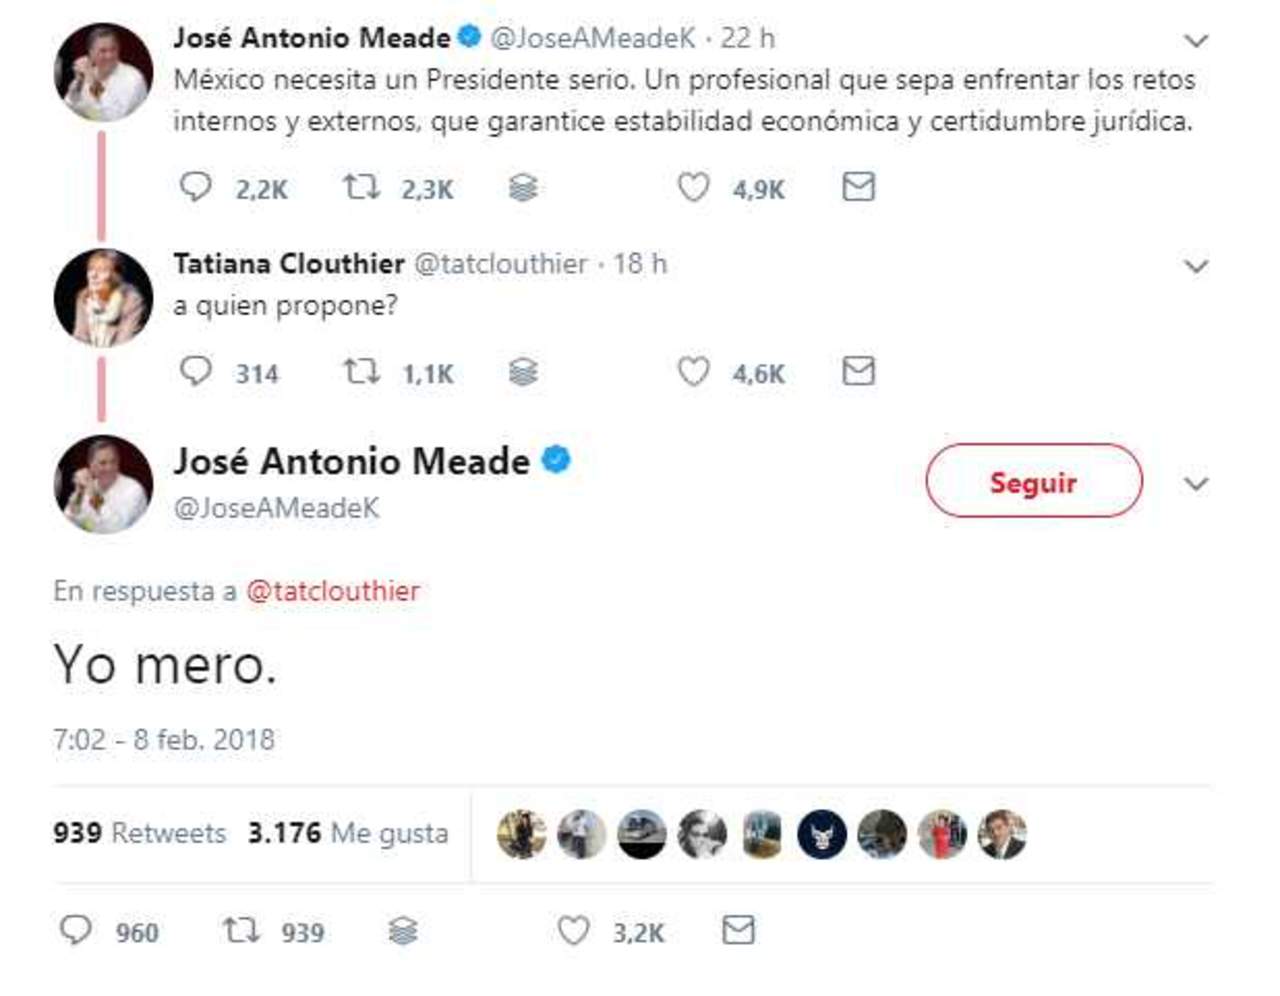Show the 3.176 Me gusta list
Image resolution: width=1280 pixels, height=996 pixels.
coord(348,833)
